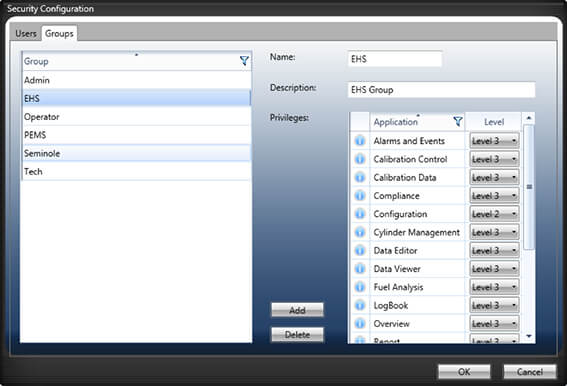Open Level dropdown for Overview
The image size is (567, 386).
pos(494,324)
